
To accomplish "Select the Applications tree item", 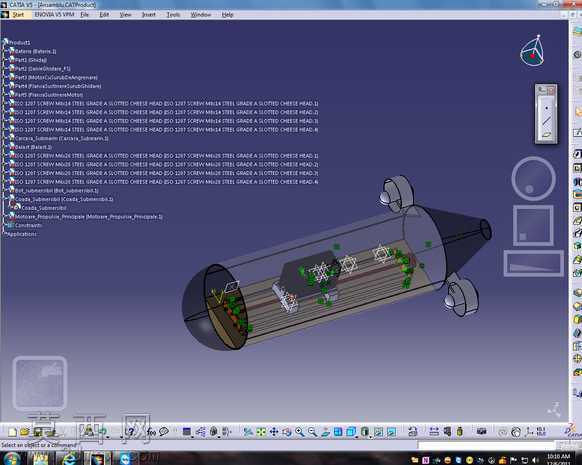I will click(x=22, y=234).
